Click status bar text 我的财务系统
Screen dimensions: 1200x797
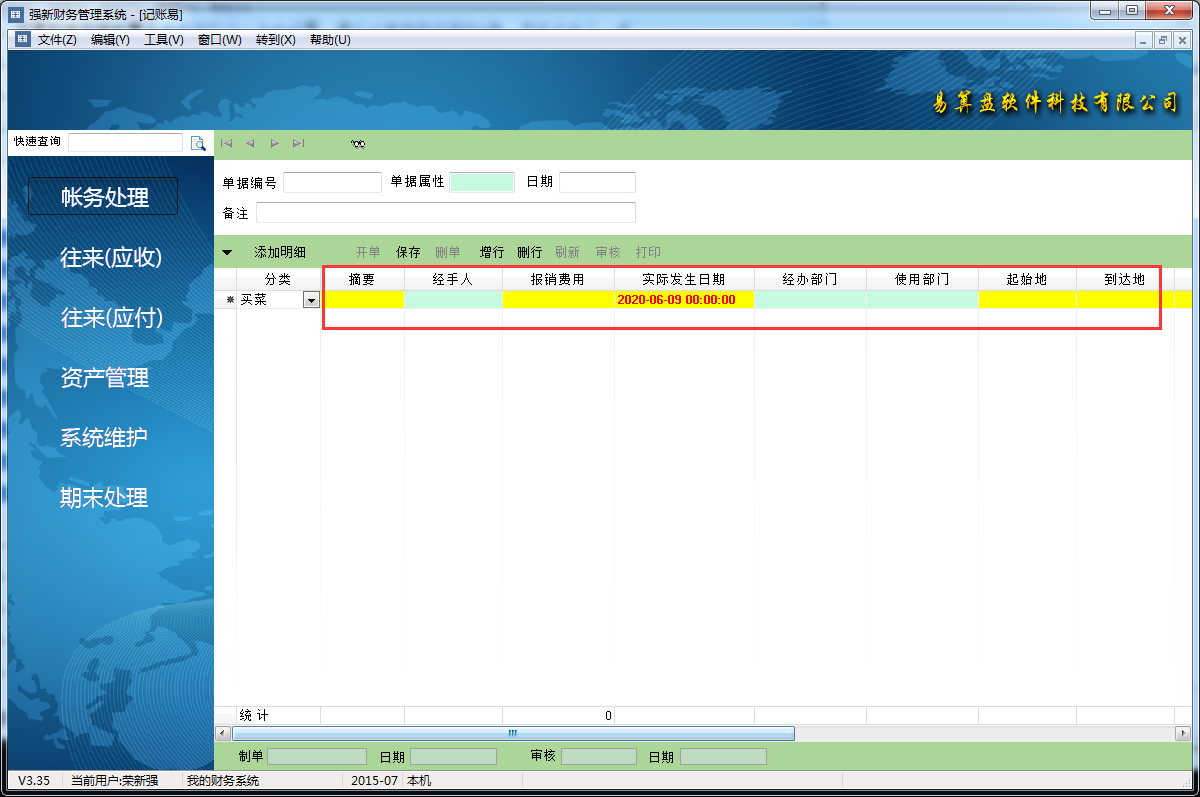(x=222, y=780)
